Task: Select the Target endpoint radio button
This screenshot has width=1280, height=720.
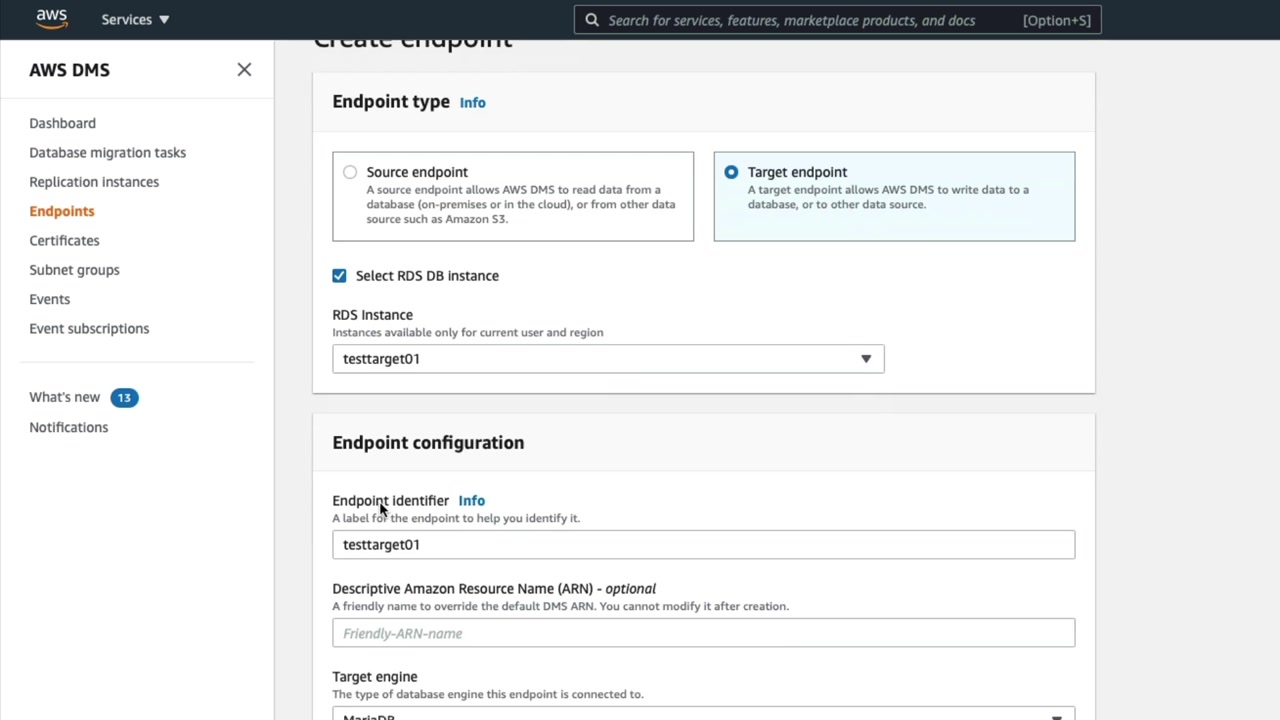Action: coord(731,173)
